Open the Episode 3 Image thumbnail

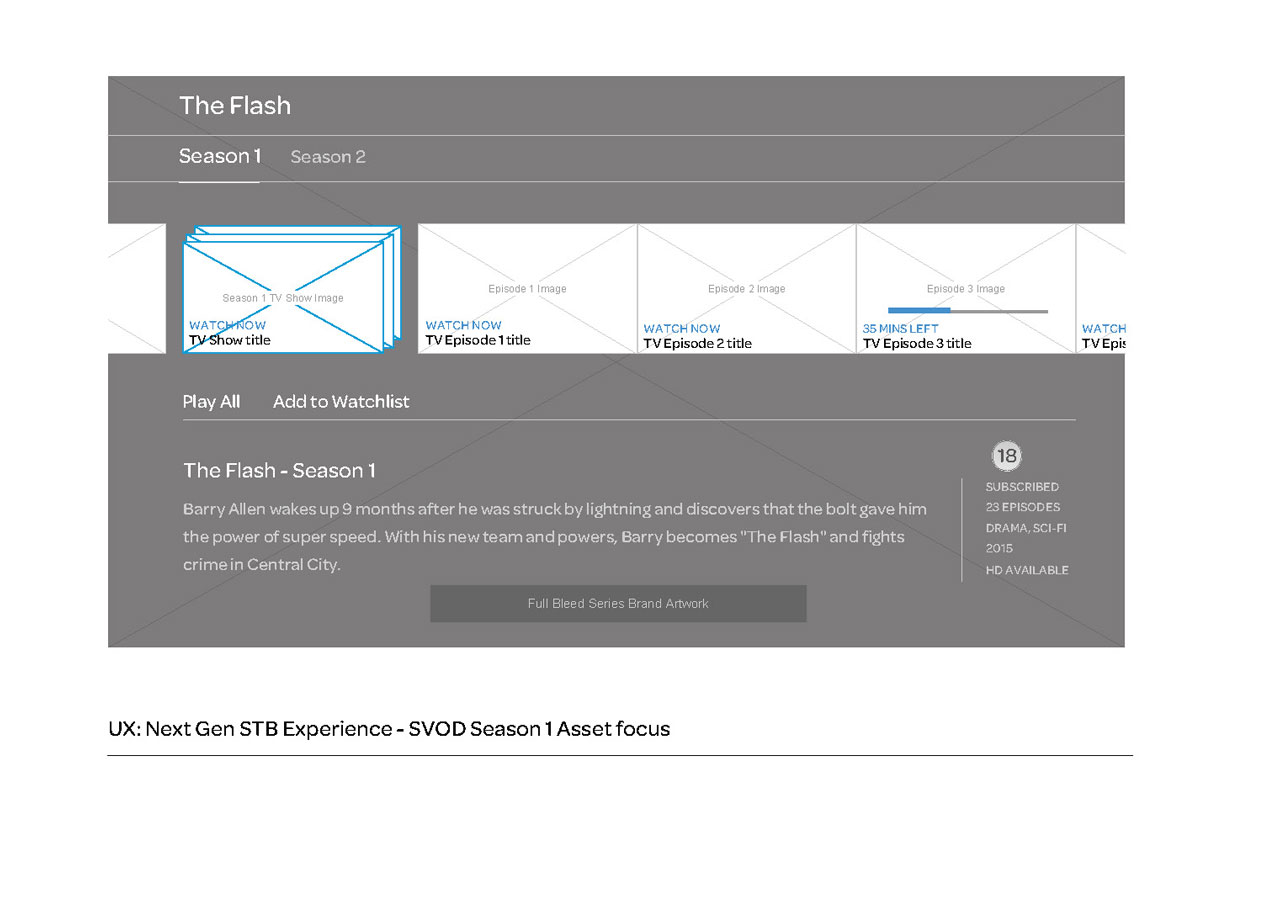tap(965, 289)
